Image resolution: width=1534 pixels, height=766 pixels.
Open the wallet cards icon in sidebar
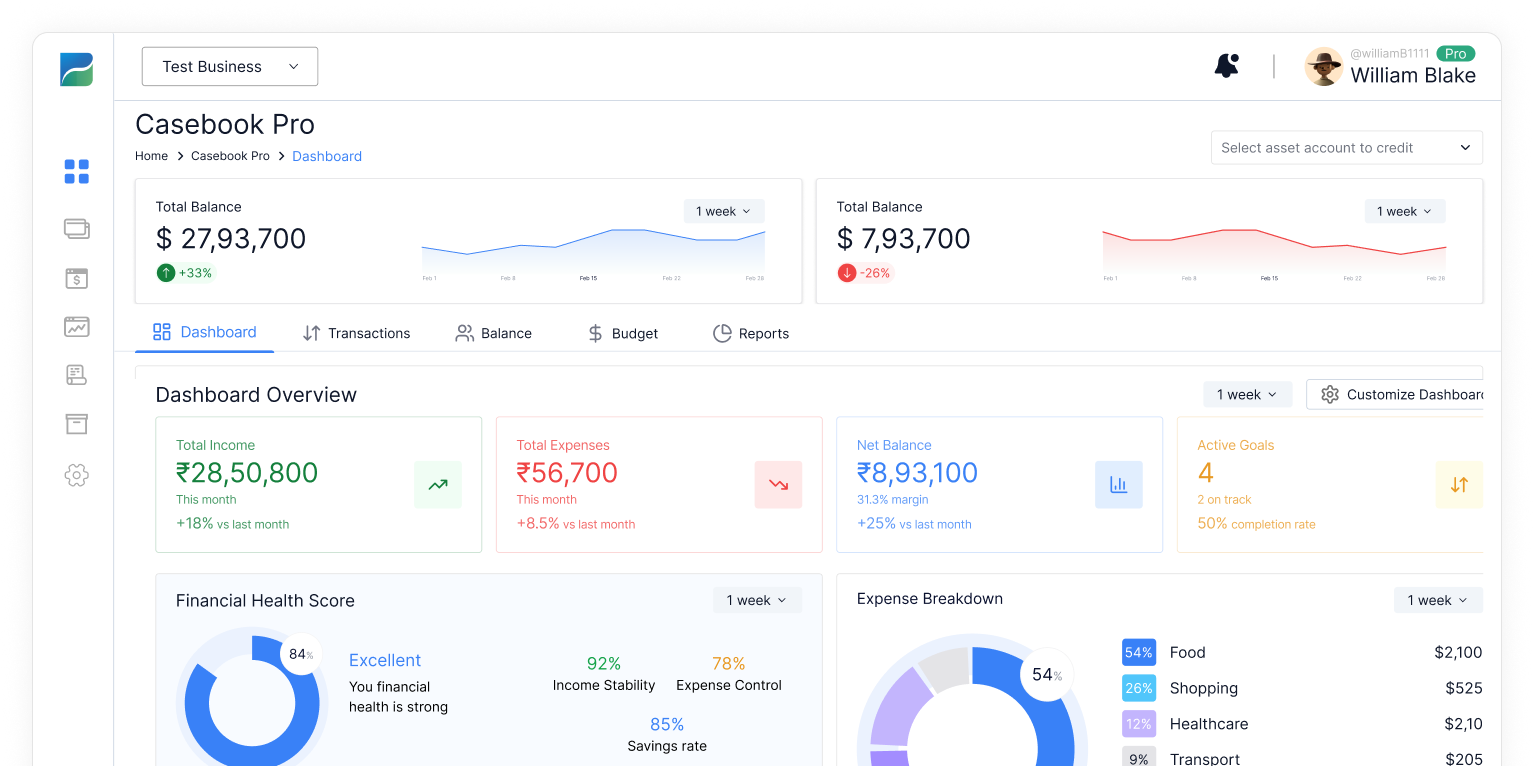coord(77,229)
